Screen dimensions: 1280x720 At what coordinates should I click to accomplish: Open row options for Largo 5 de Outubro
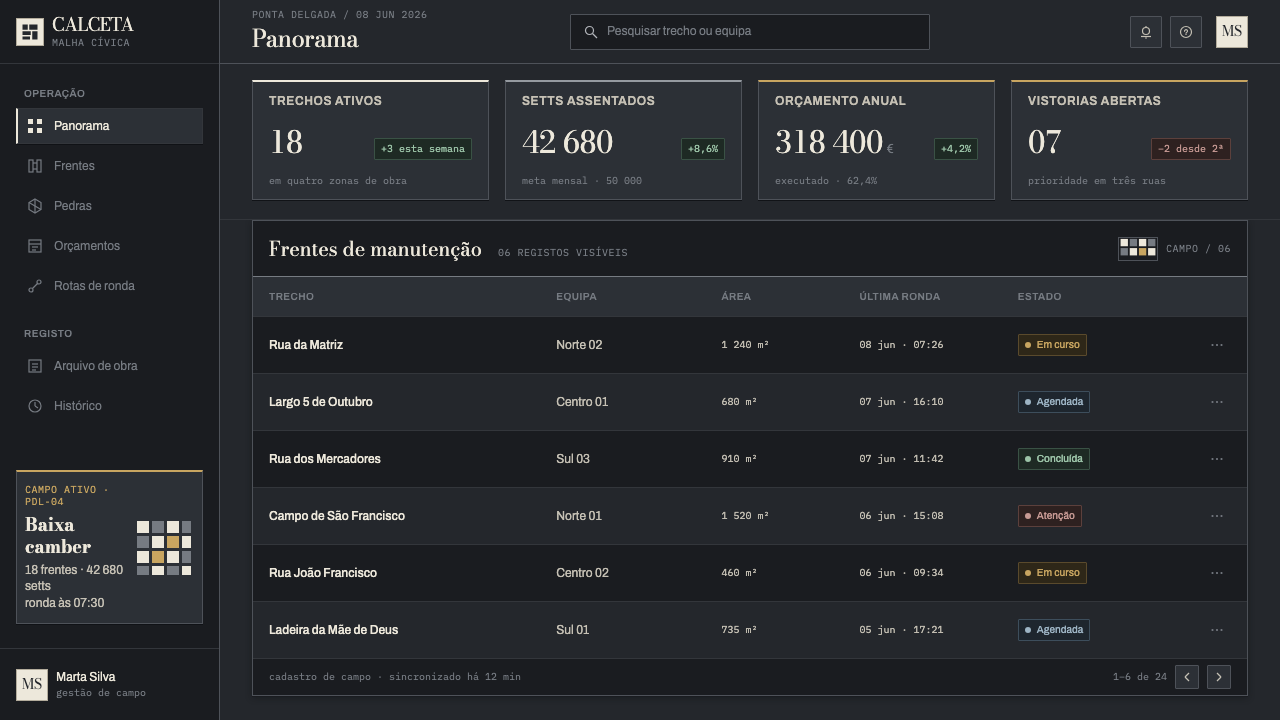point(1217,402)
